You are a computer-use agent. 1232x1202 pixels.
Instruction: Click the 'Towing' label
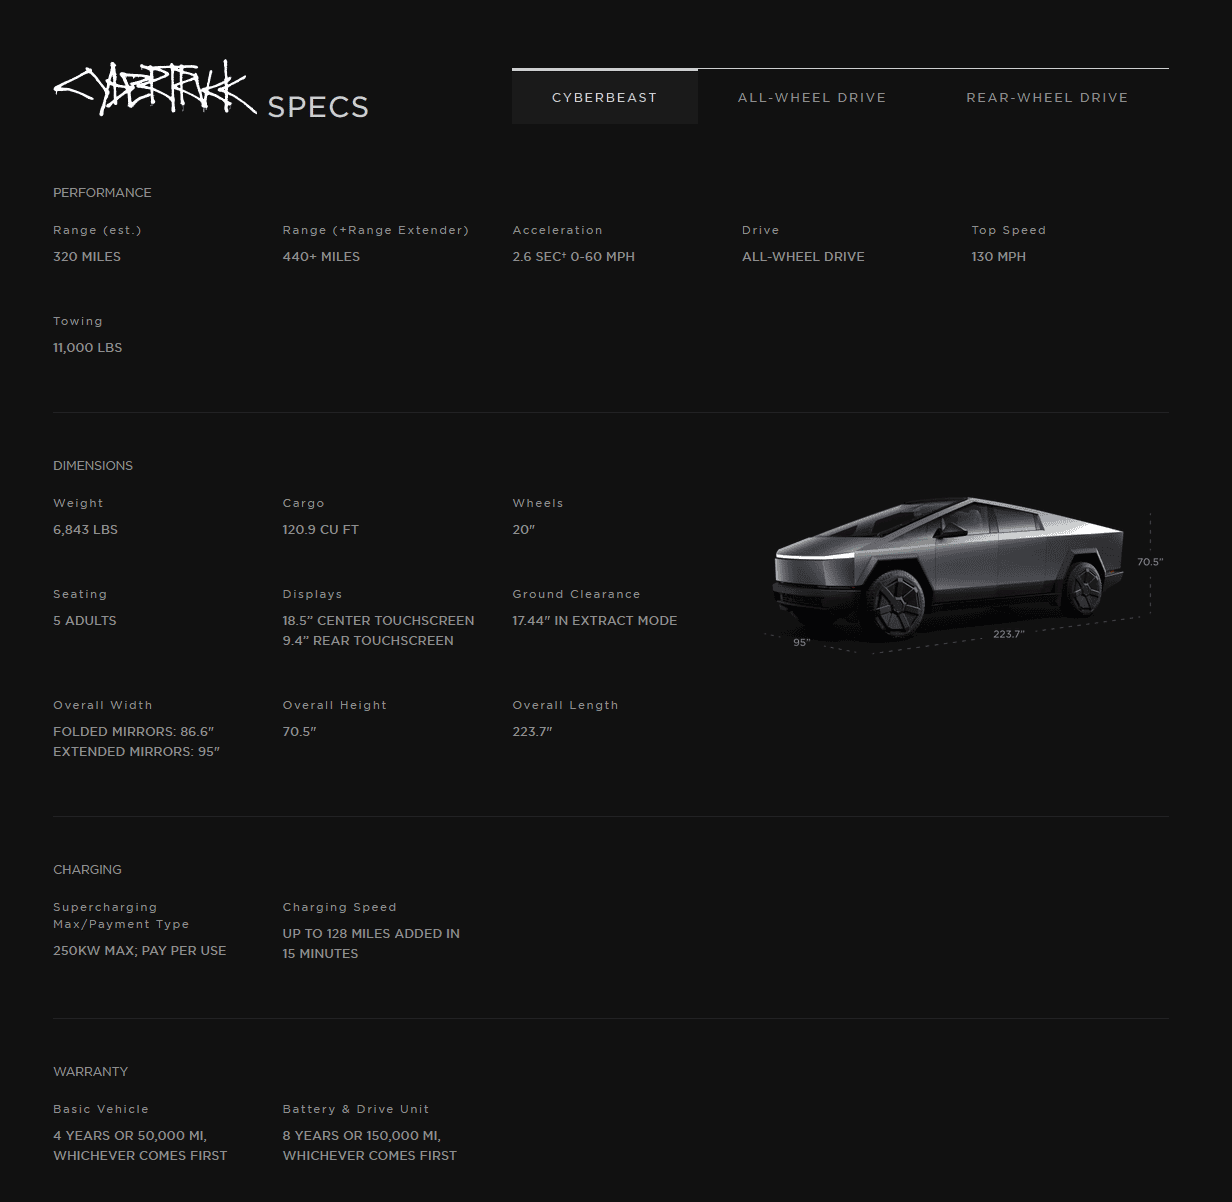78,321
